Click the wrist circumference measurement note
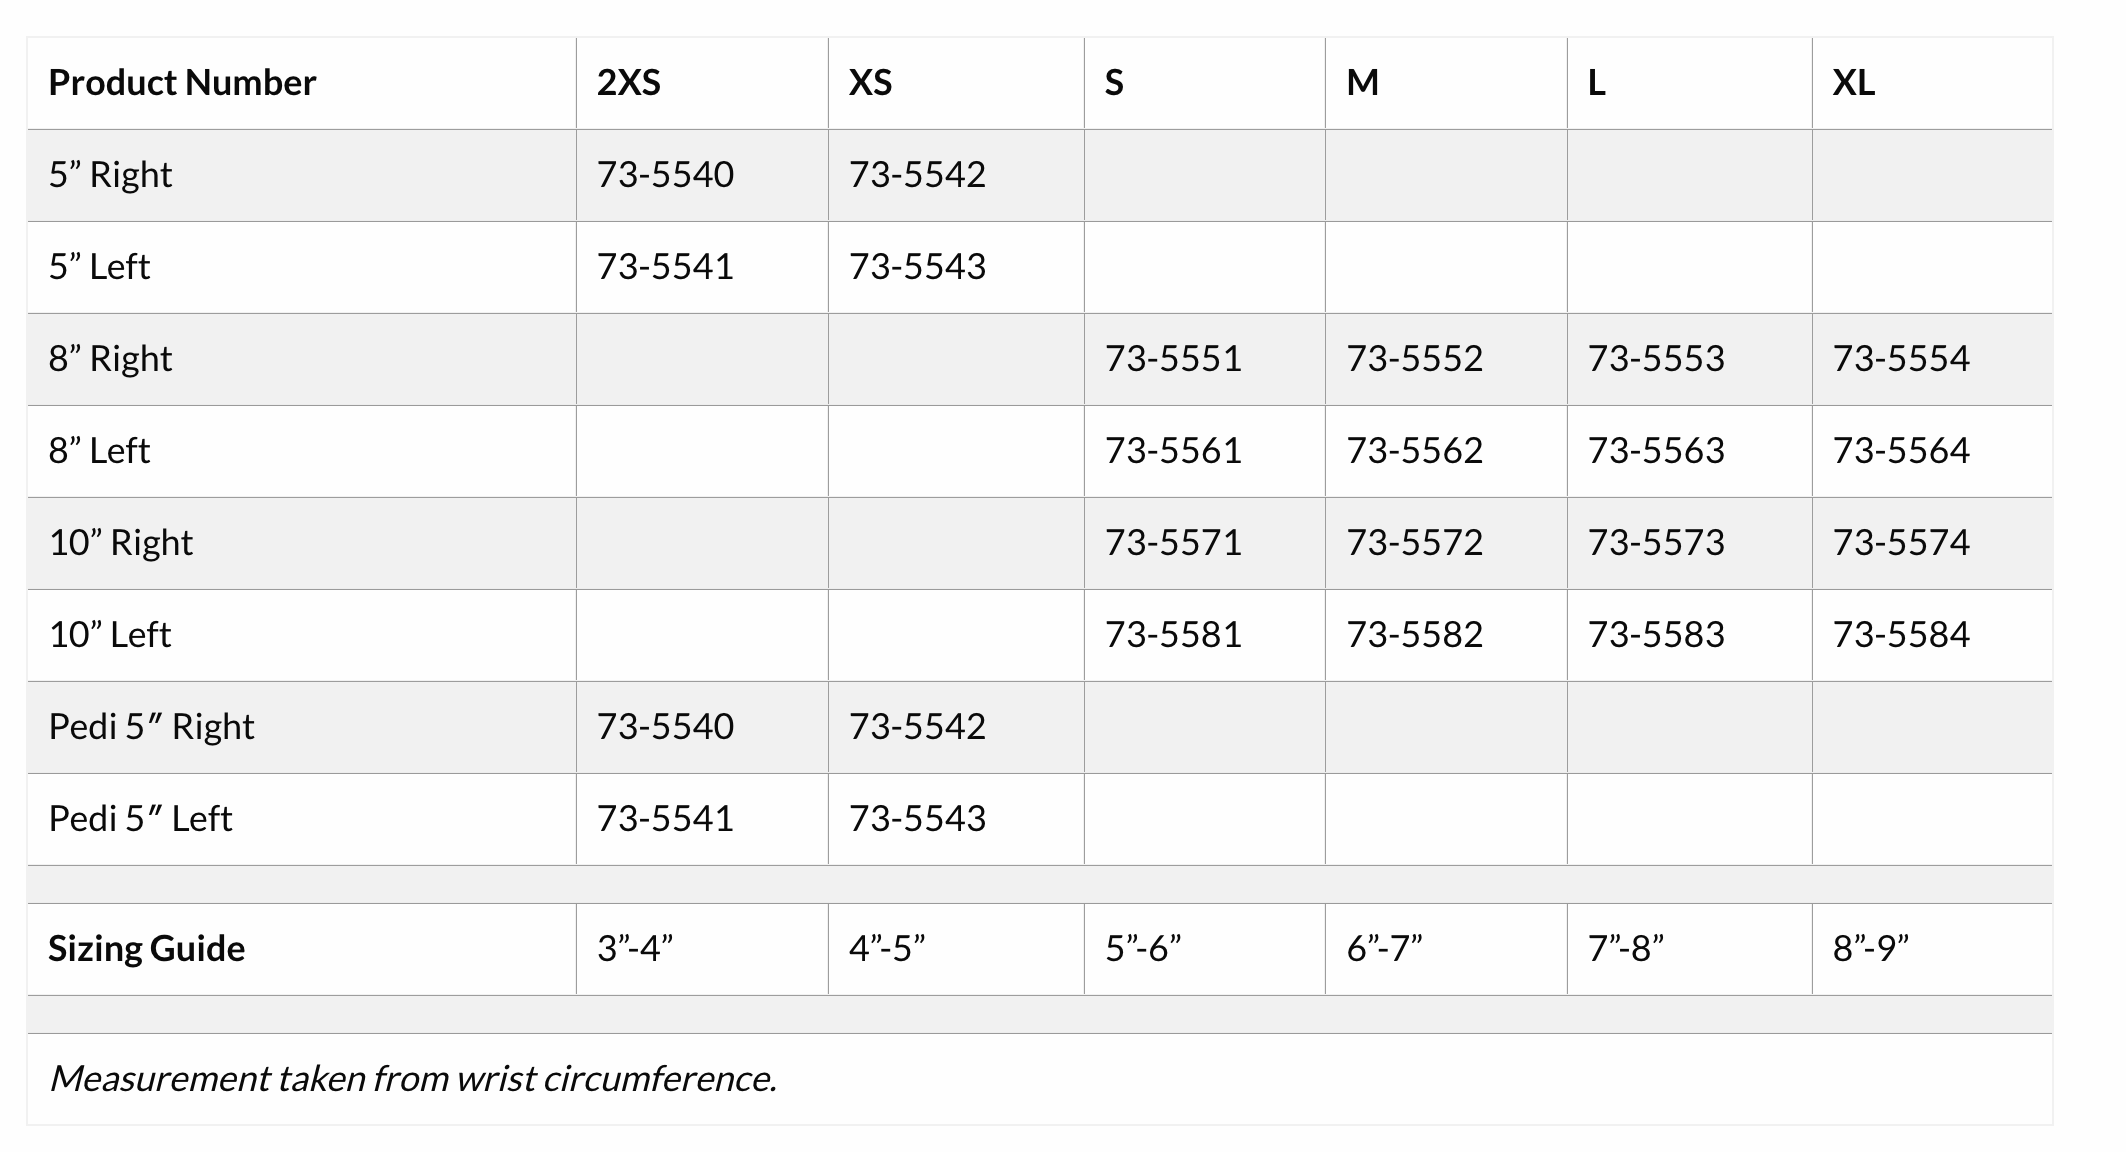2126x1152 pixels. (413, 1079)
